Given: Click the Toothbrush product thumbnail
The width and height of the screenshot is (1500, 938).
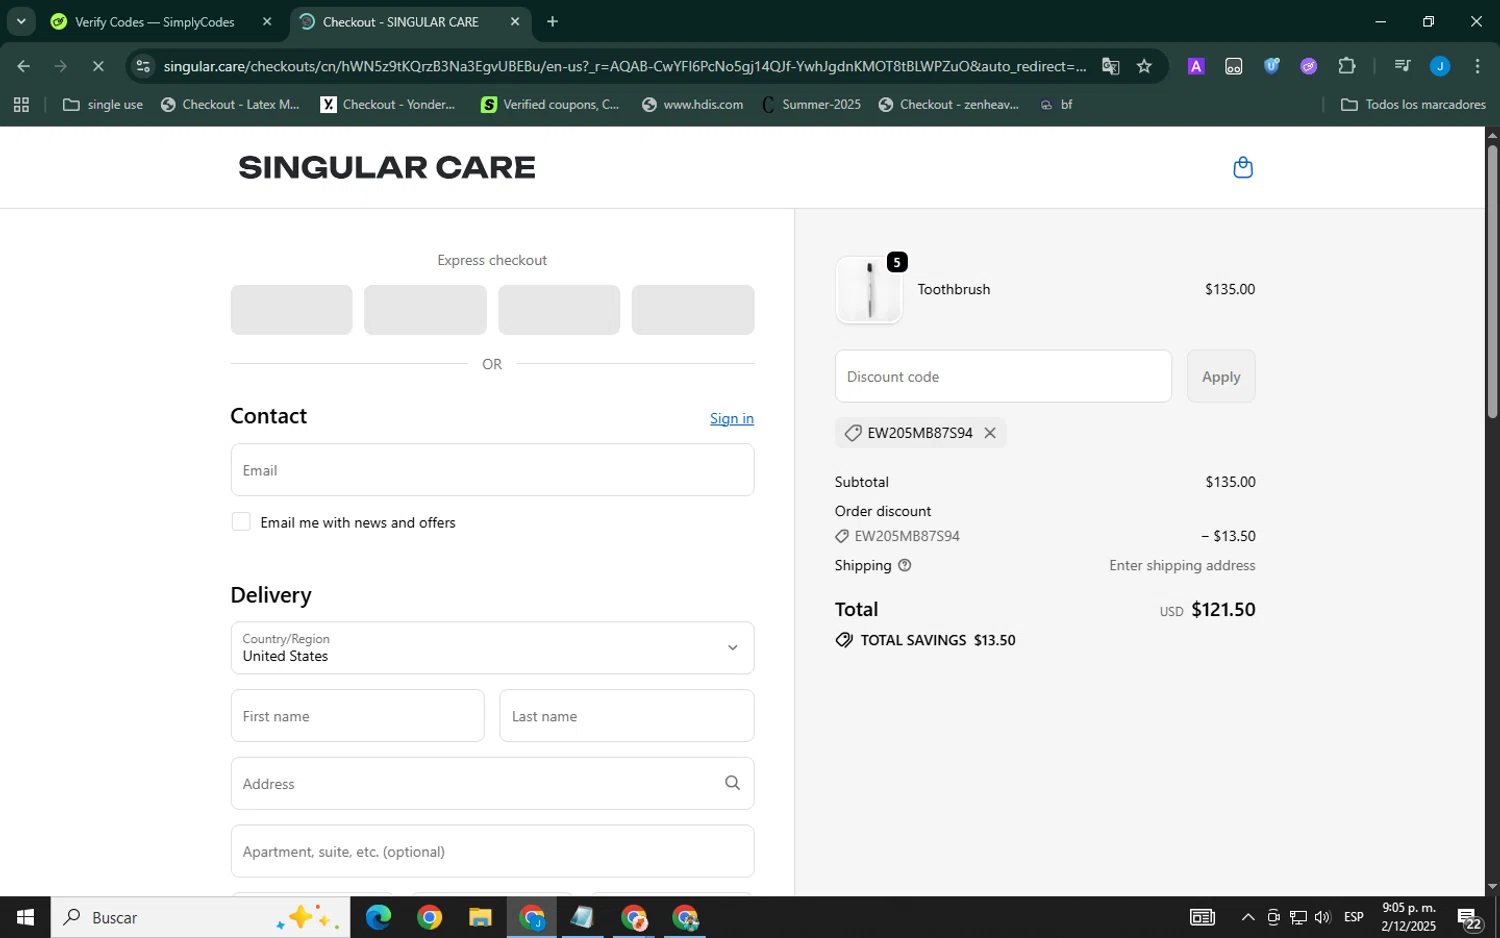Looking at the screenshot, I should point(869,290).
